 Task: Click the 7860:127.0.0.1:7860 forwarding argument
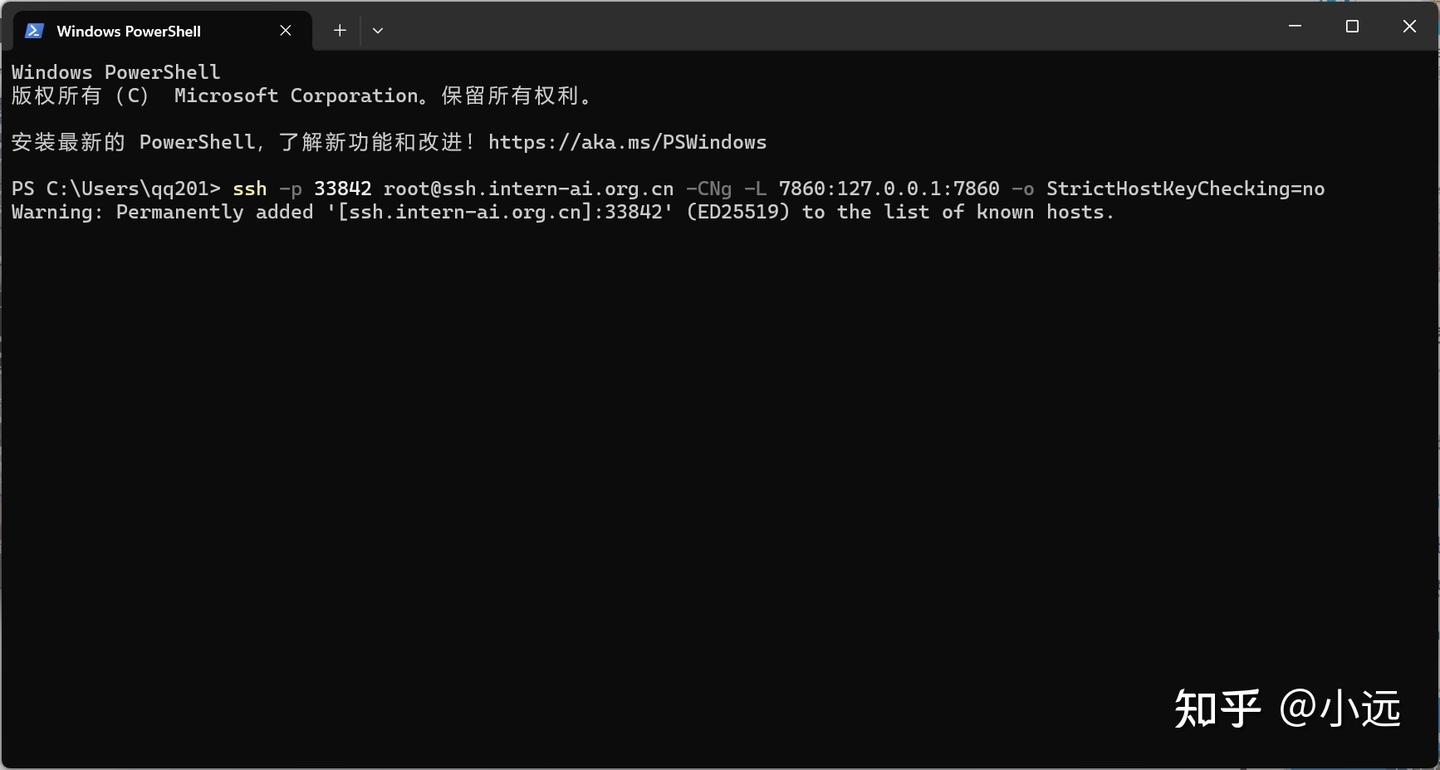(x=888, y=188)
